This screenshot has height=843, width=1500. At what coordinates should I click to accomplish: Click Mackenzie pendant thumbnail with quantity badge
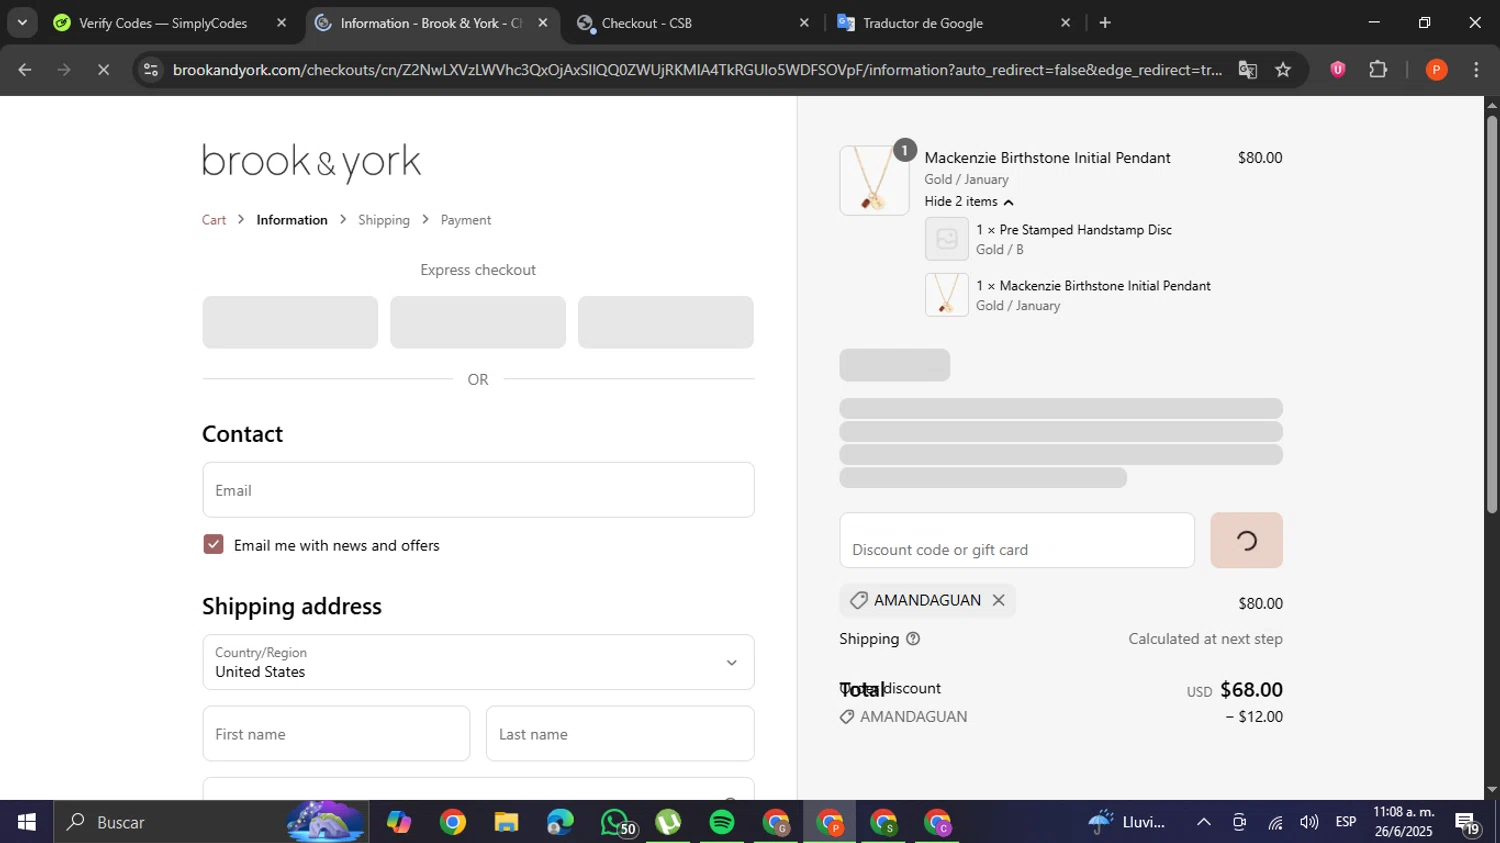[874, 180]
